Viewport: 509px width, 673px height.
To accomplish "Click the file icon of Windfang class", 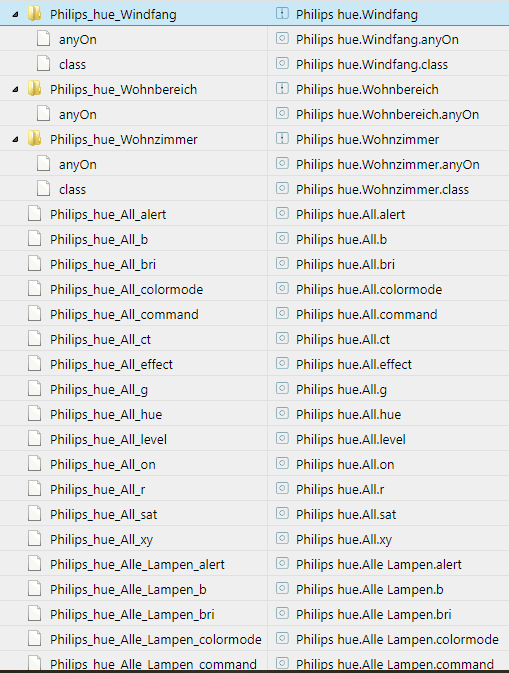I will [43, 64].
